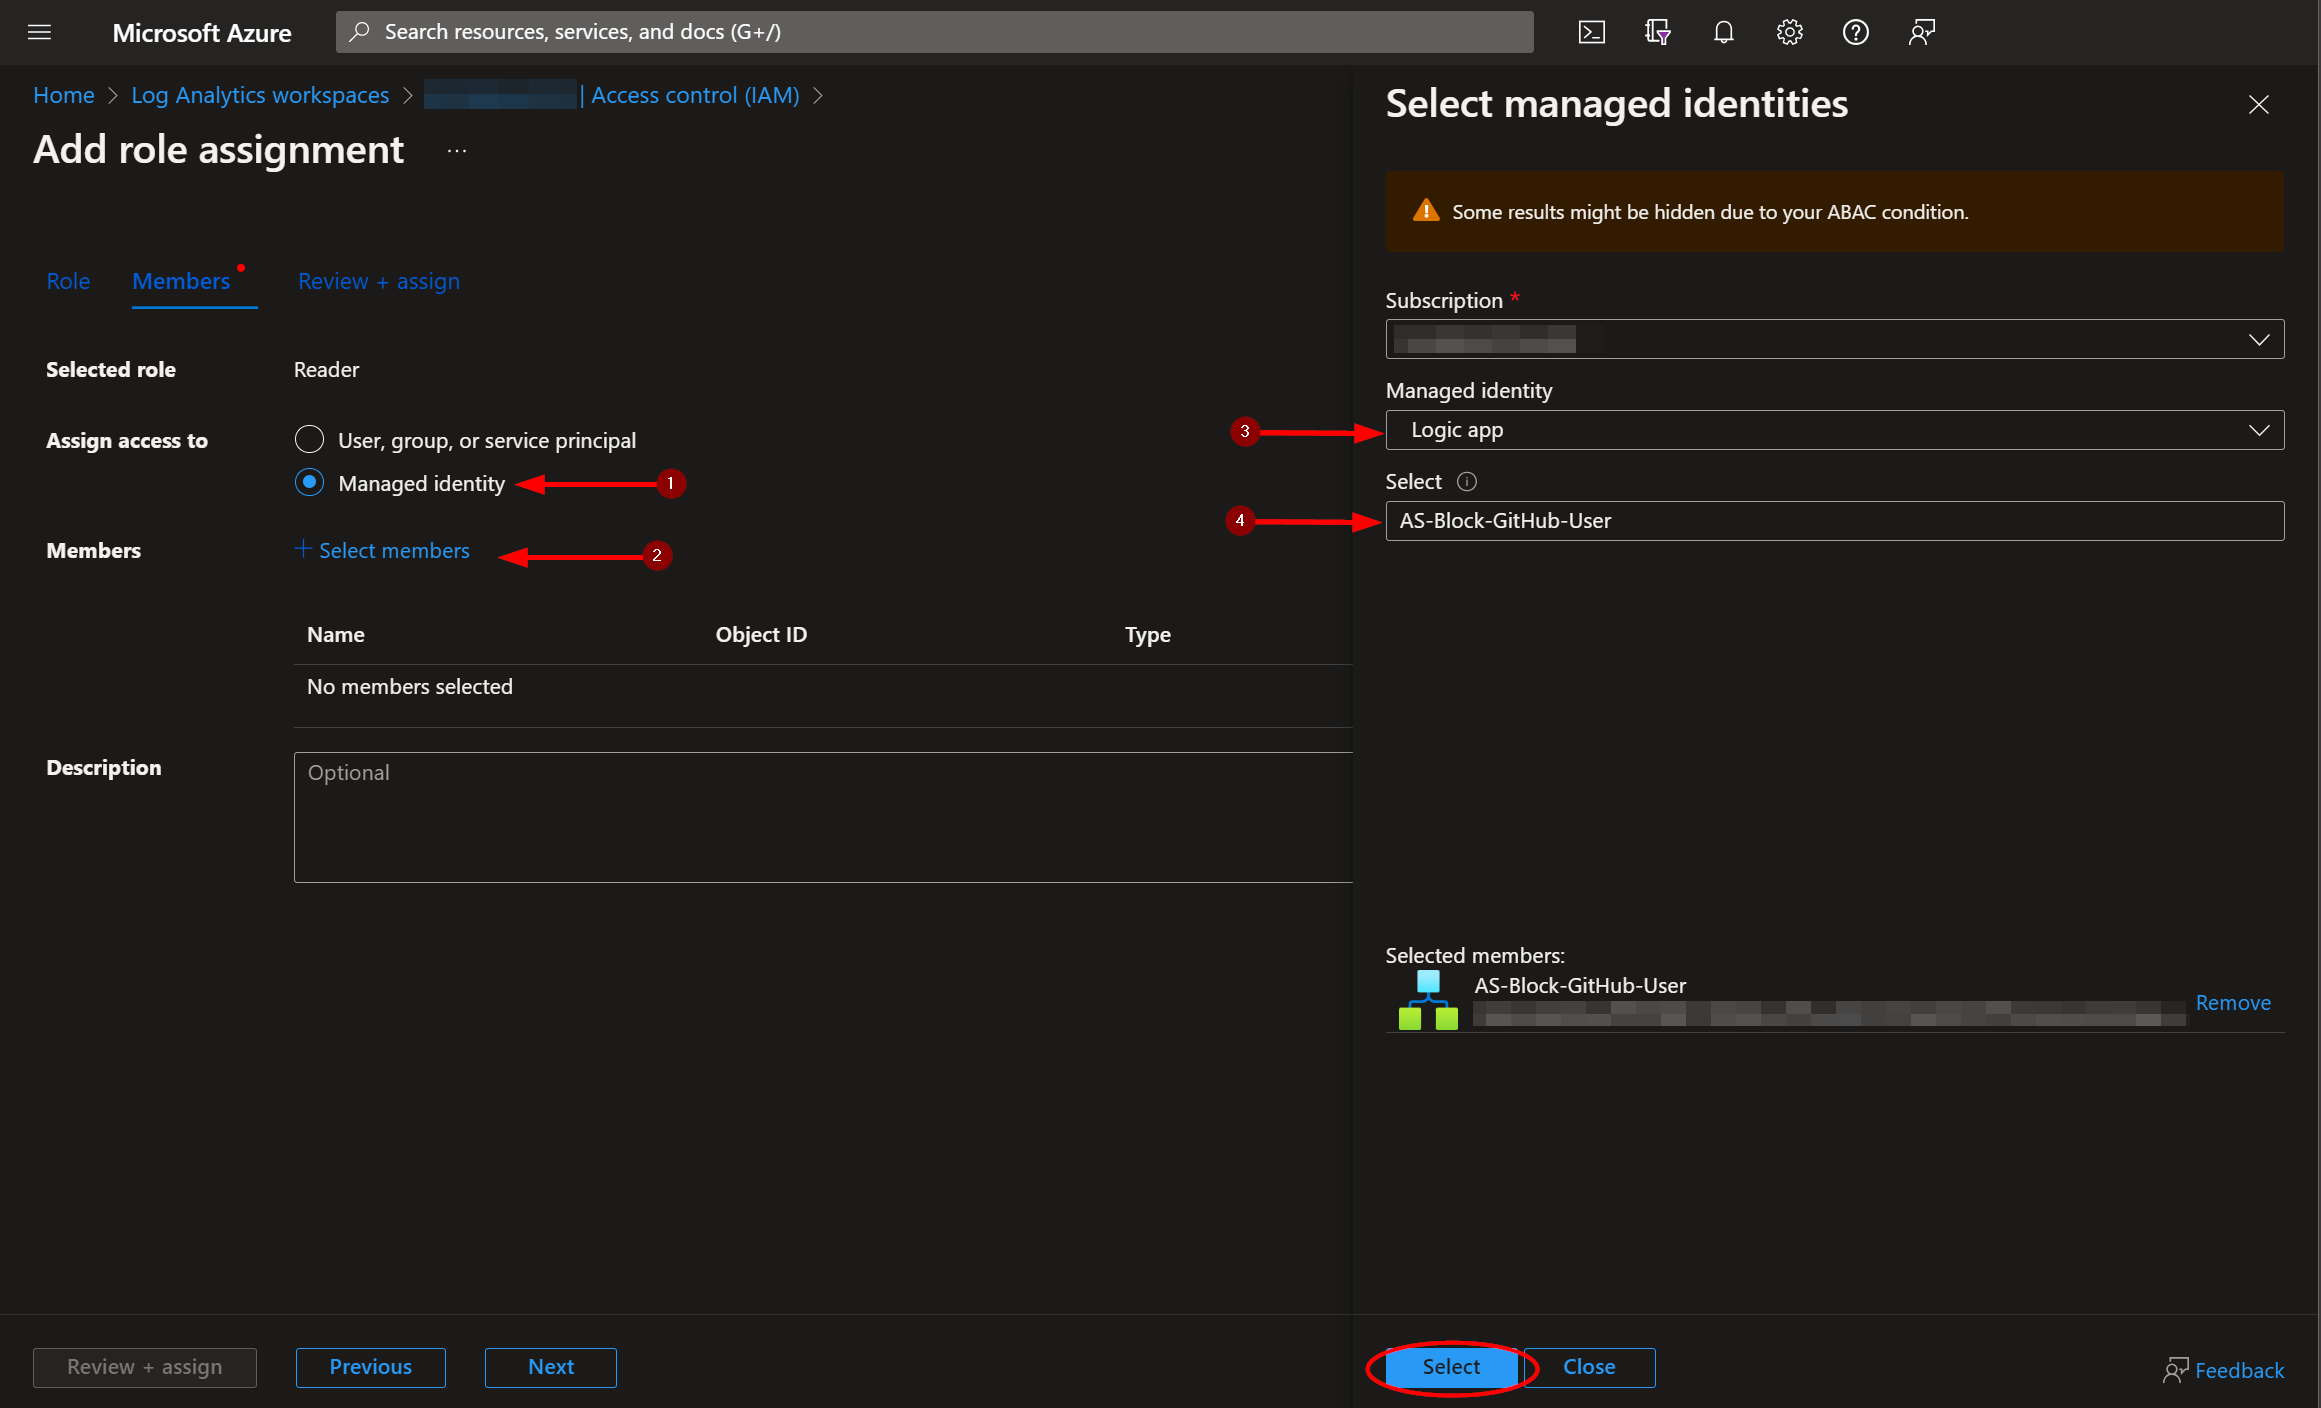Open the notifications bell
Screen dimensions: 2321x1408
tap(1723, 32)
